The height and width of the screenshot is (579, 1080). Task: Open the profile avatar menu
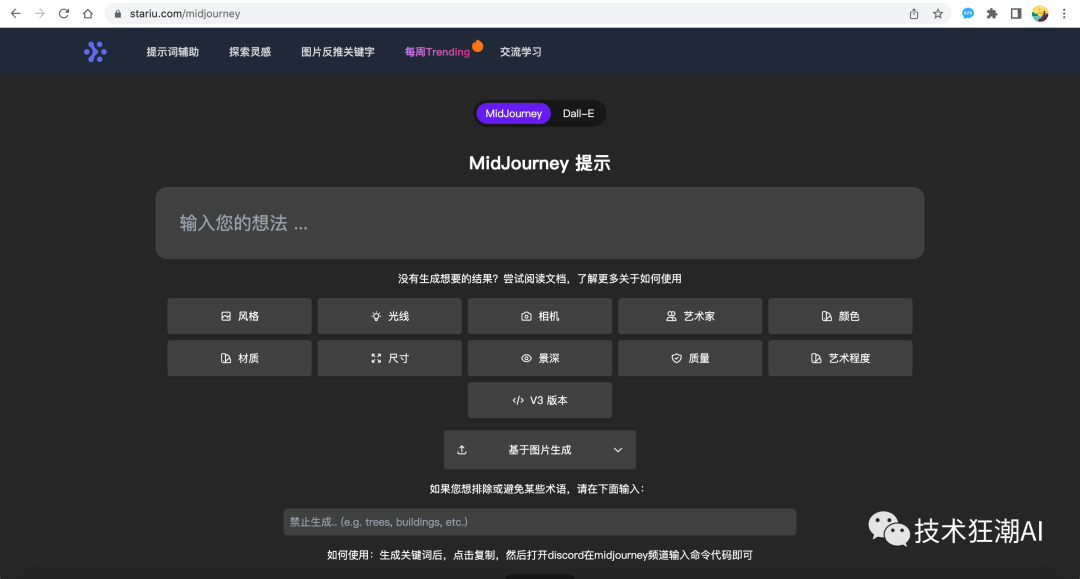coord(1040,14)
